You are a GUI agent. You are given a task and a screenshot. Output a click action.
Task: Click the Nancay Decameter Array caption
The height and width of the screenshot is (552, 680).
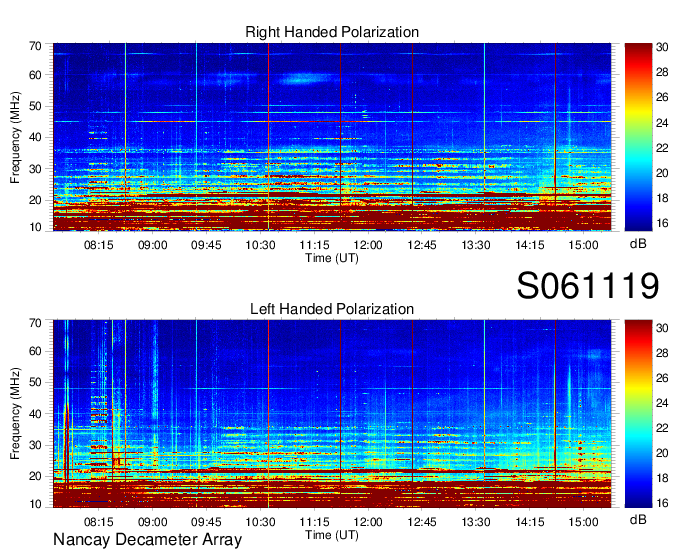[x=147, y=540]
